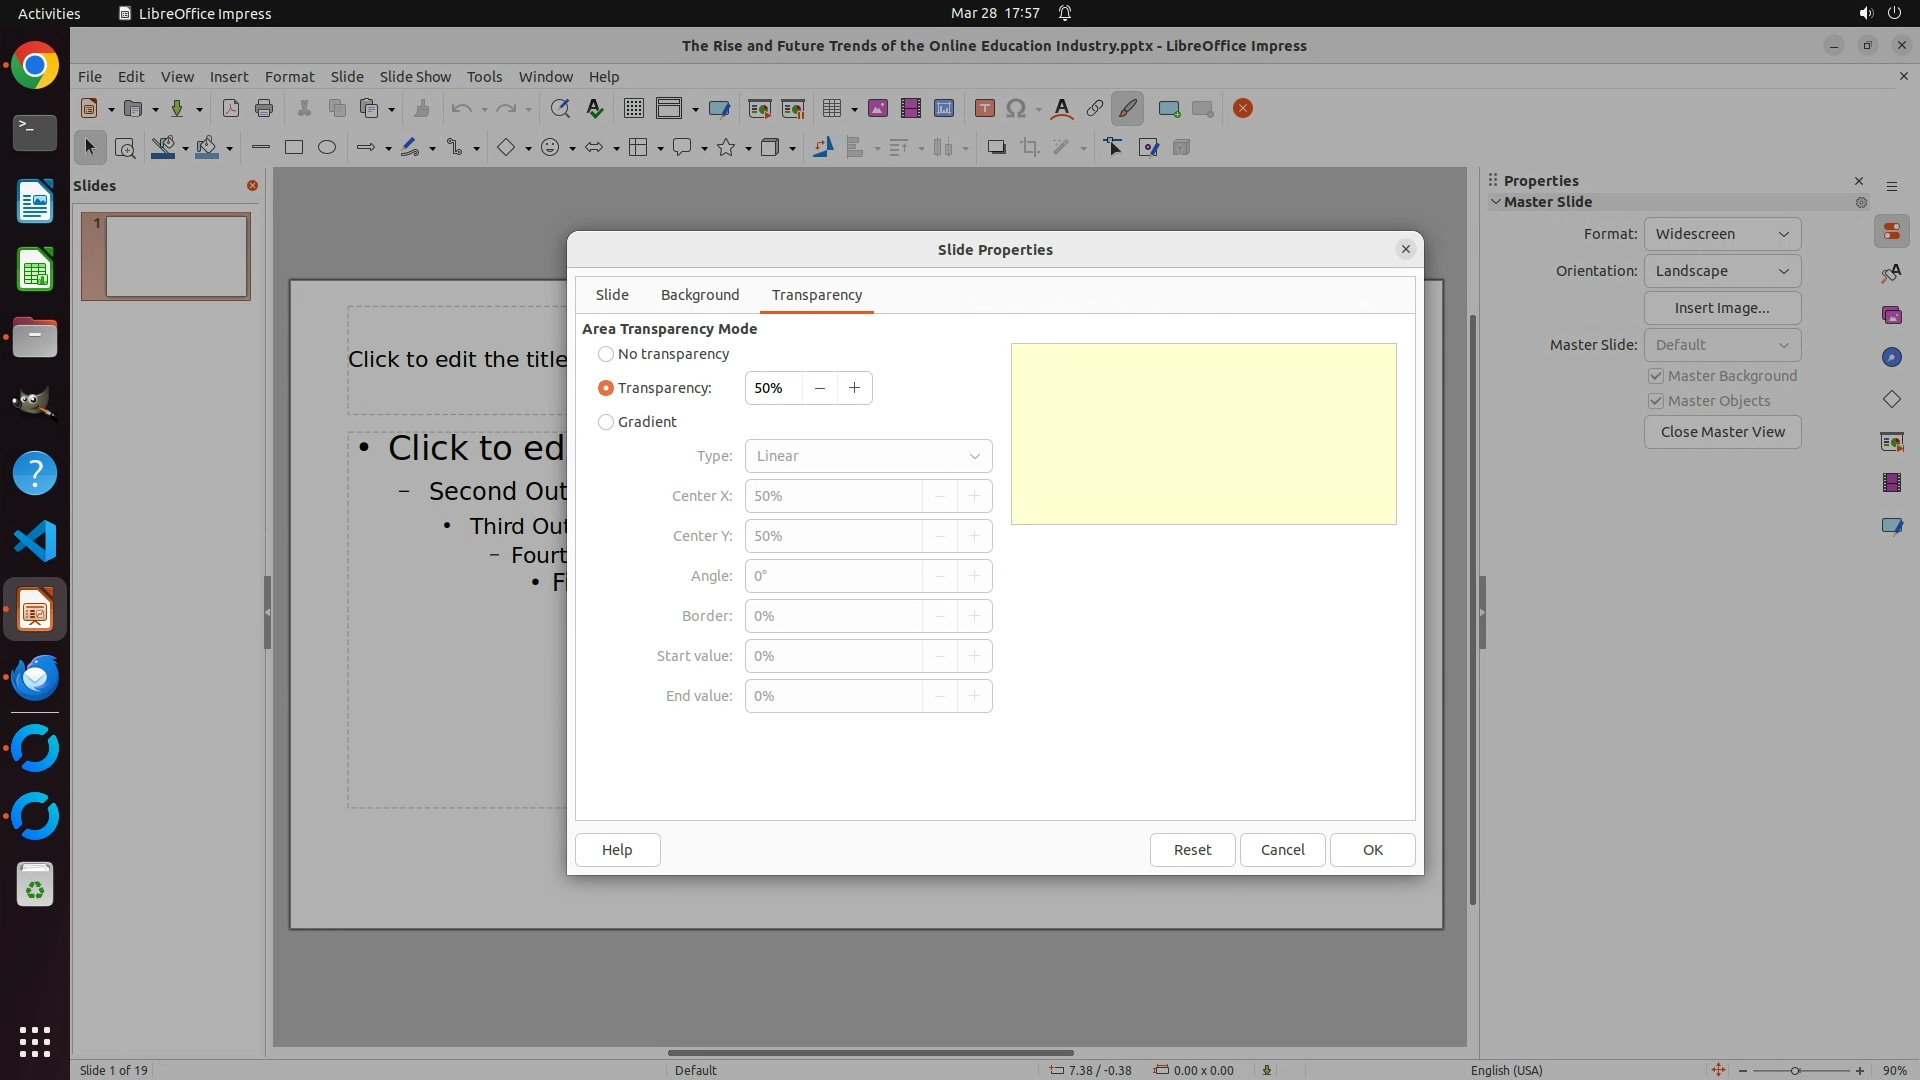1920x1080 pixels.
Task: Open the Slide Show menu
Action: pos(415,77)
